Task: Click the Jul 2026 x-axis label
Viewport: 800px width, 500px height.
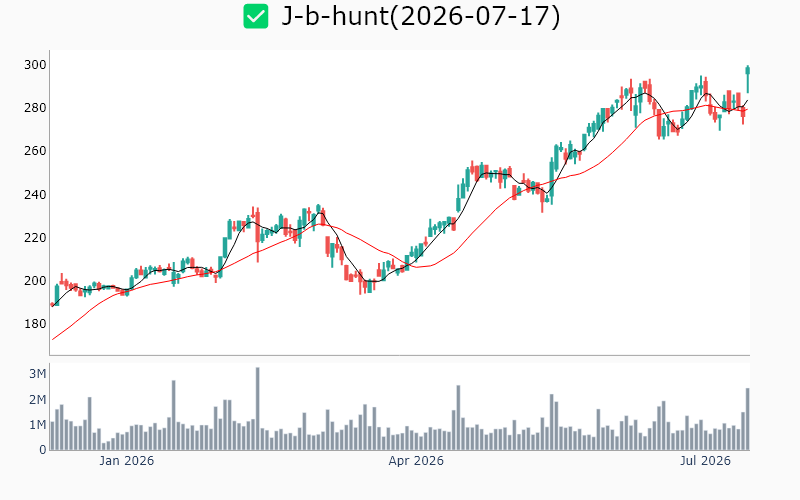Action: point(706,461)
